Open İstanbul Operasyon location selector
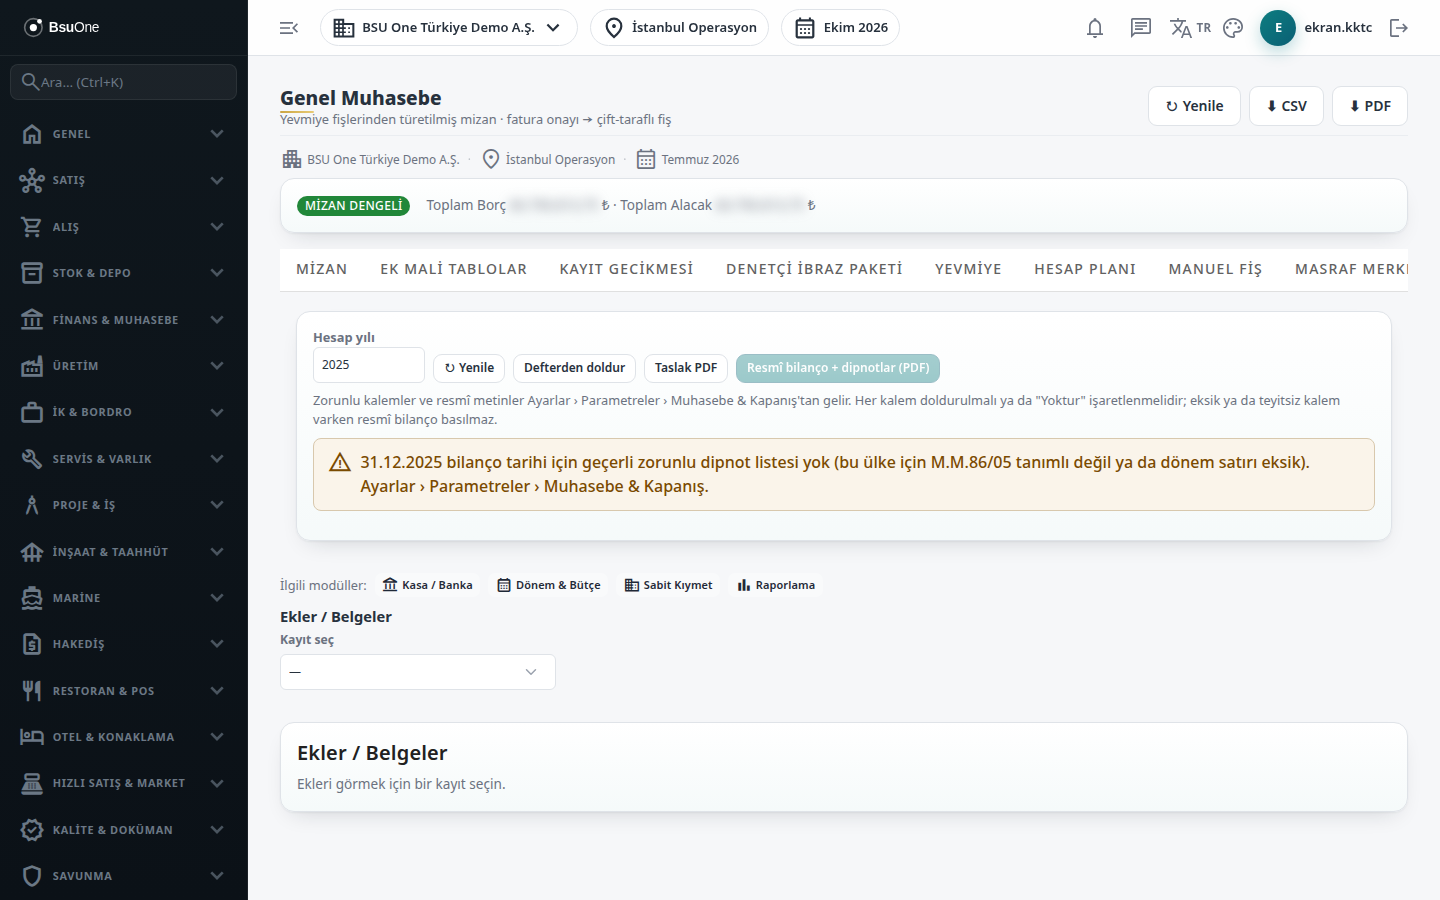The image size is (1440, 900). coord(679,28)
